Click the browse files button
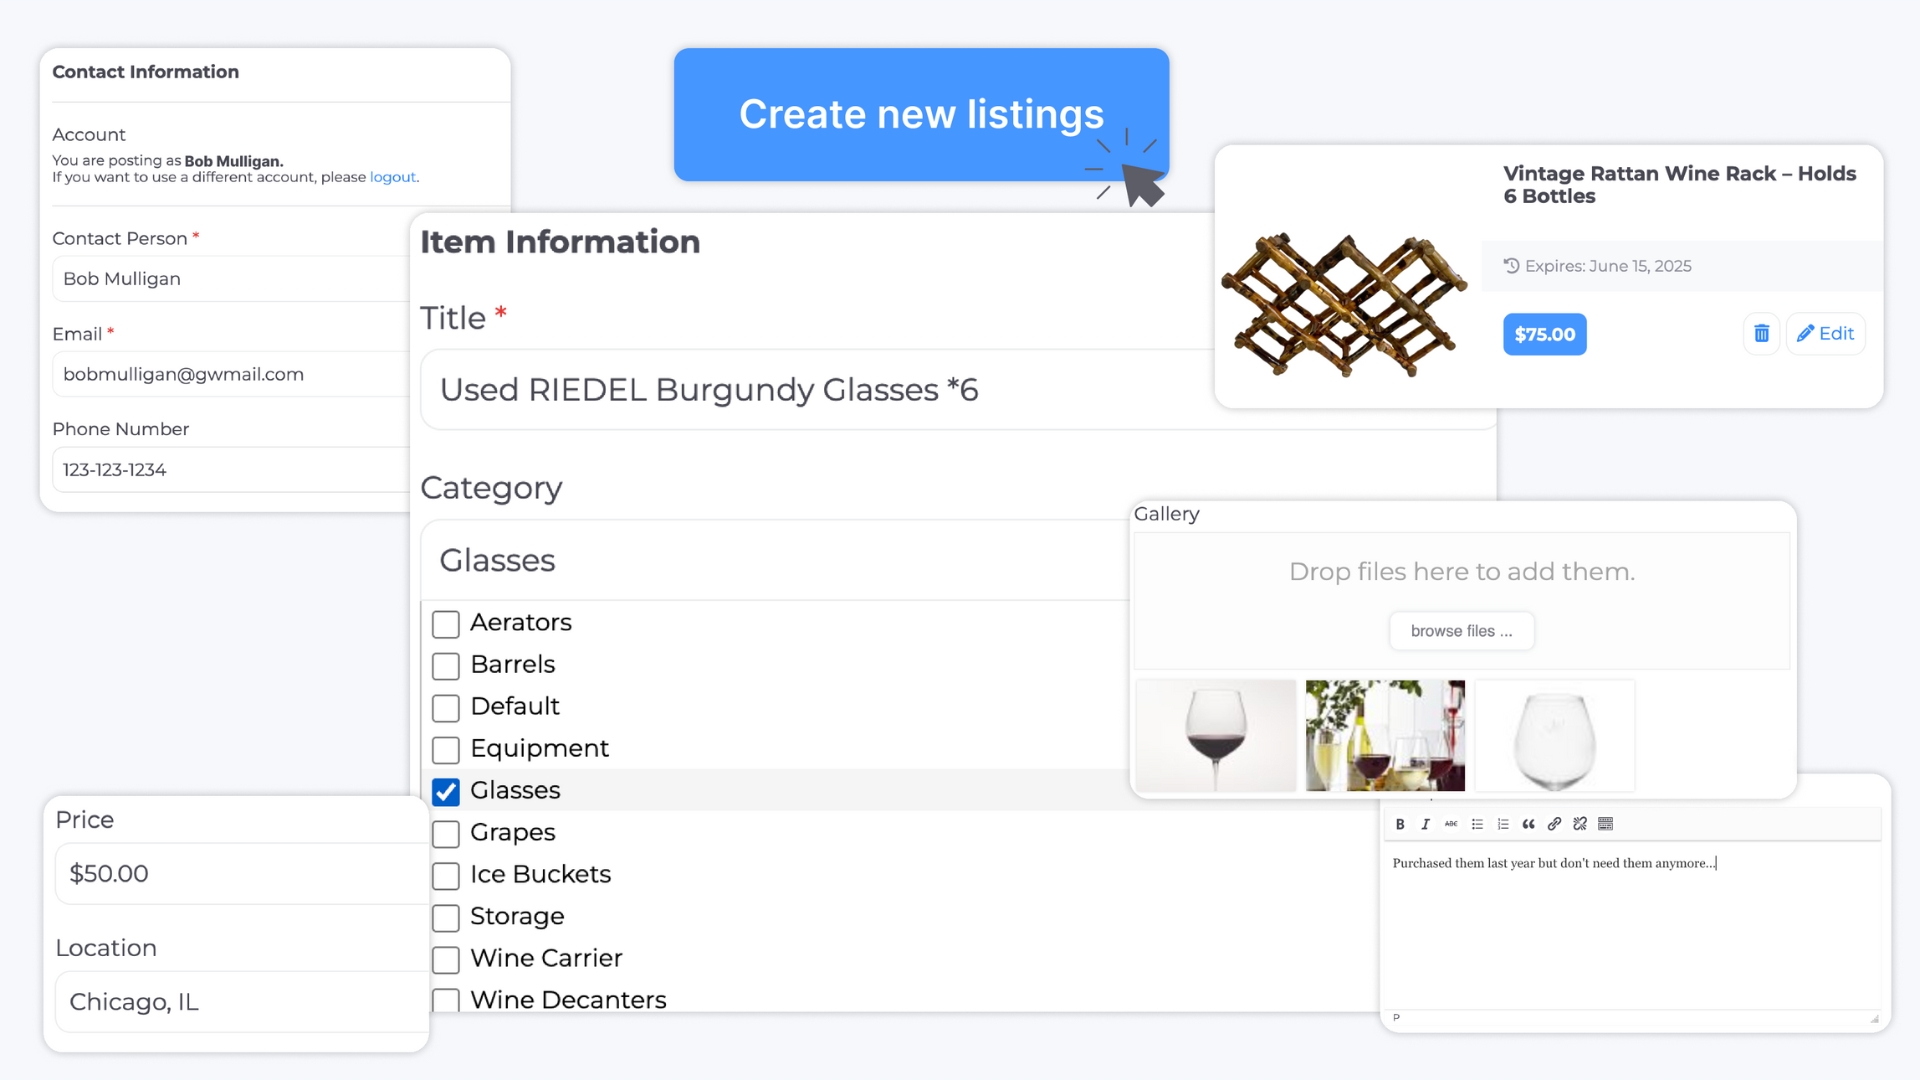The width and height of the screenshot is (1920, 1080). [1461, 631]
